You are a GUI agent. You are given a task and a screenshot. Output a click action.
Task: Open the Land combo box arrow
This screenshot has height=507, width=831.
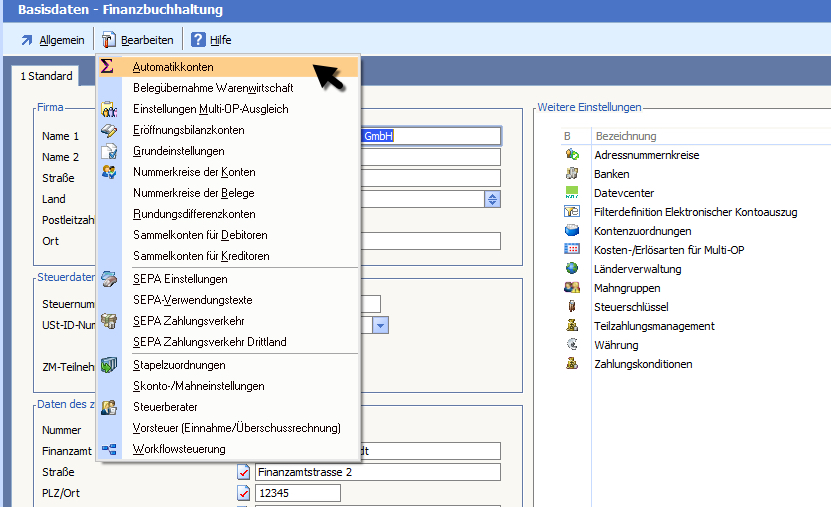click(492, 199)
